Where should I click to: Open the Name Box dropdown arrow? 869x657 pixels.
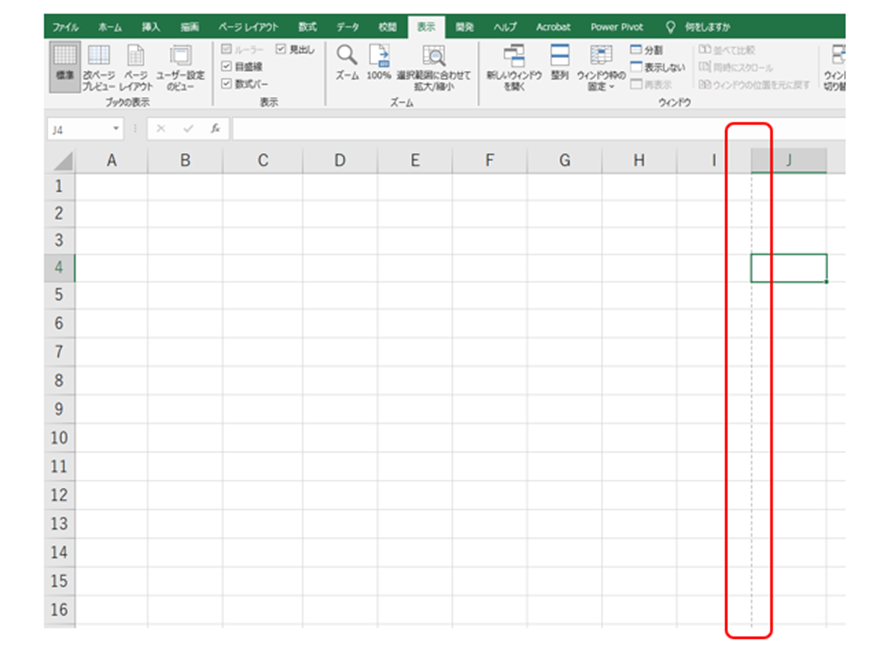117,129
